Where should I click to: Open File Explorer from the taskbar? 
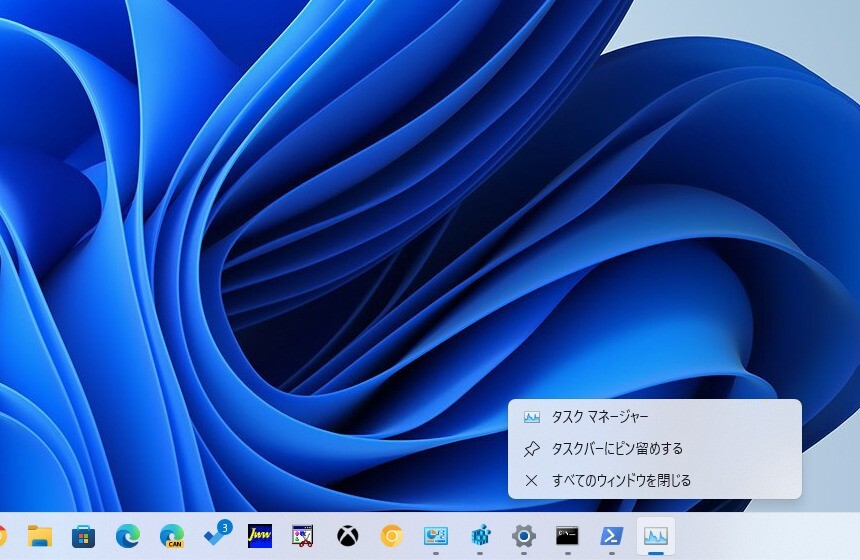coord(40,536)
